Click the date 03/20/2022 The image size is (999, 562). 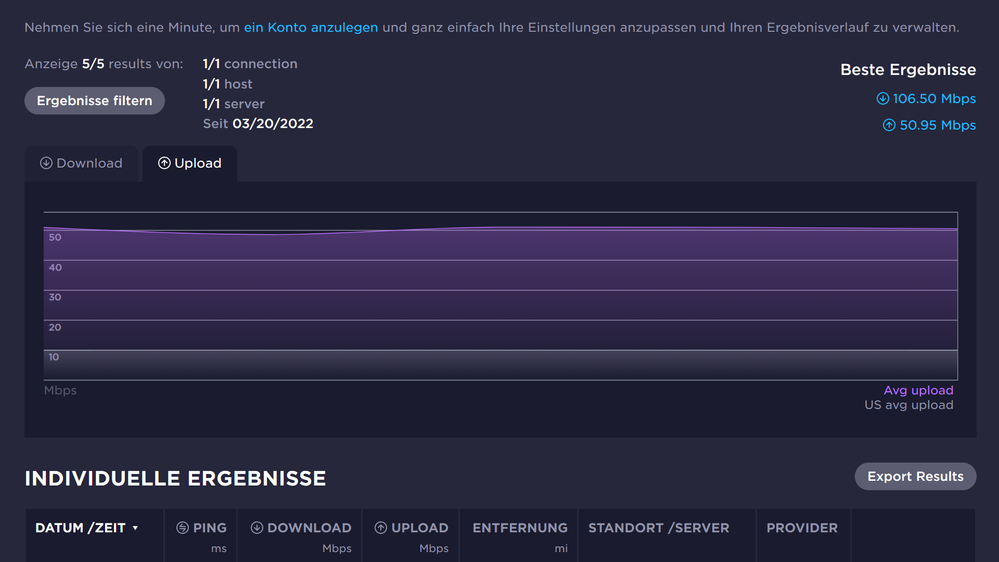point(273,124)
